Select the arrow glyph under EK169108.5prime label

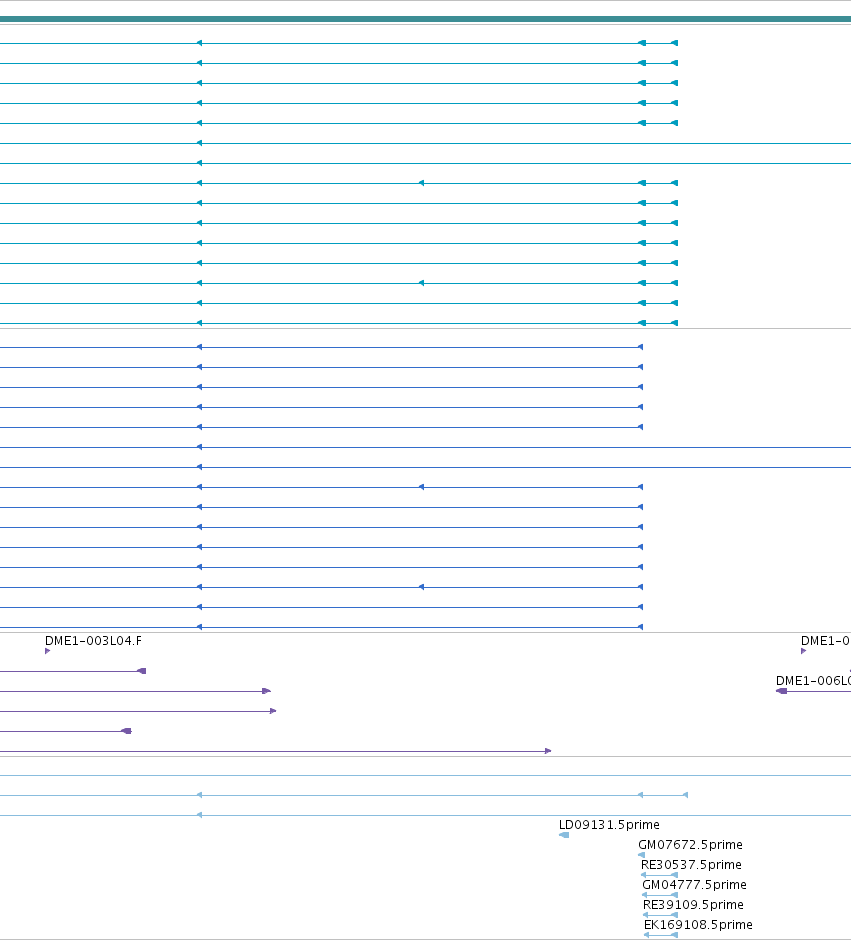pos(660,935)
